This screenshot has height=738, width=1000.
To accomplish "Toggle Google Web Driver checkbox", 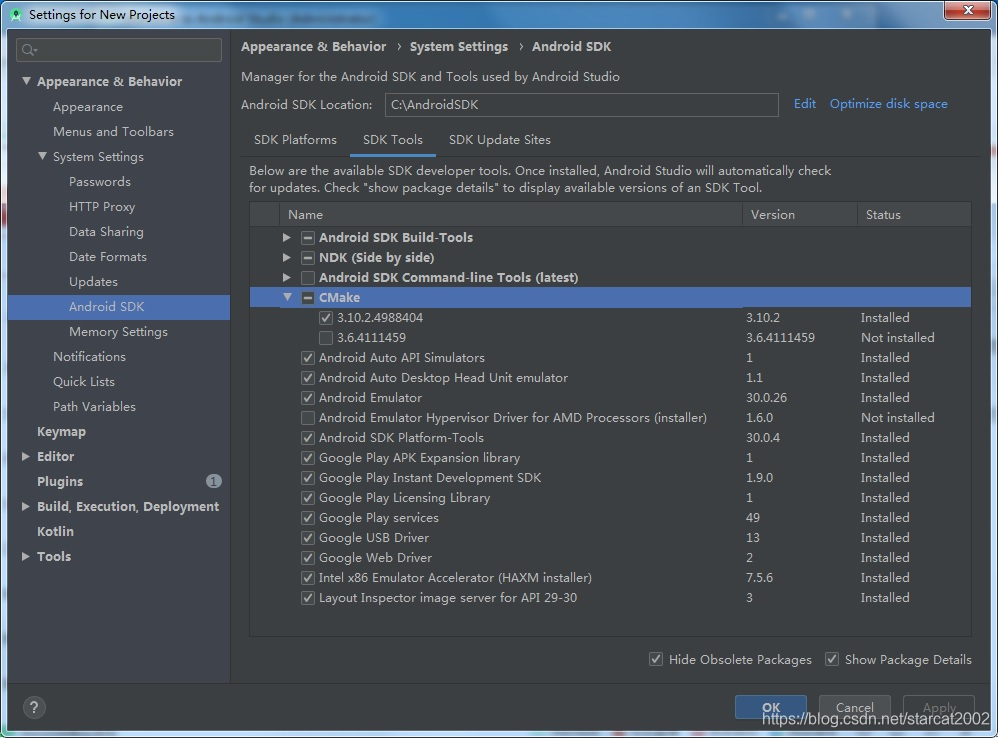I will tap(308, 557).
